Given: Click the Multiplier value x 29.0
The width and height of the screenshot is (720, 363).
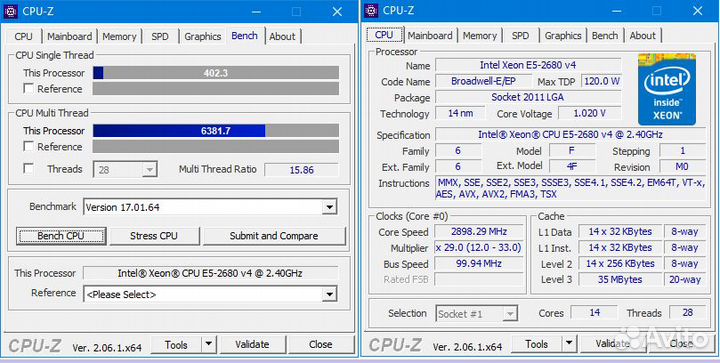Looking at the screenshot, I should [479, 248].
